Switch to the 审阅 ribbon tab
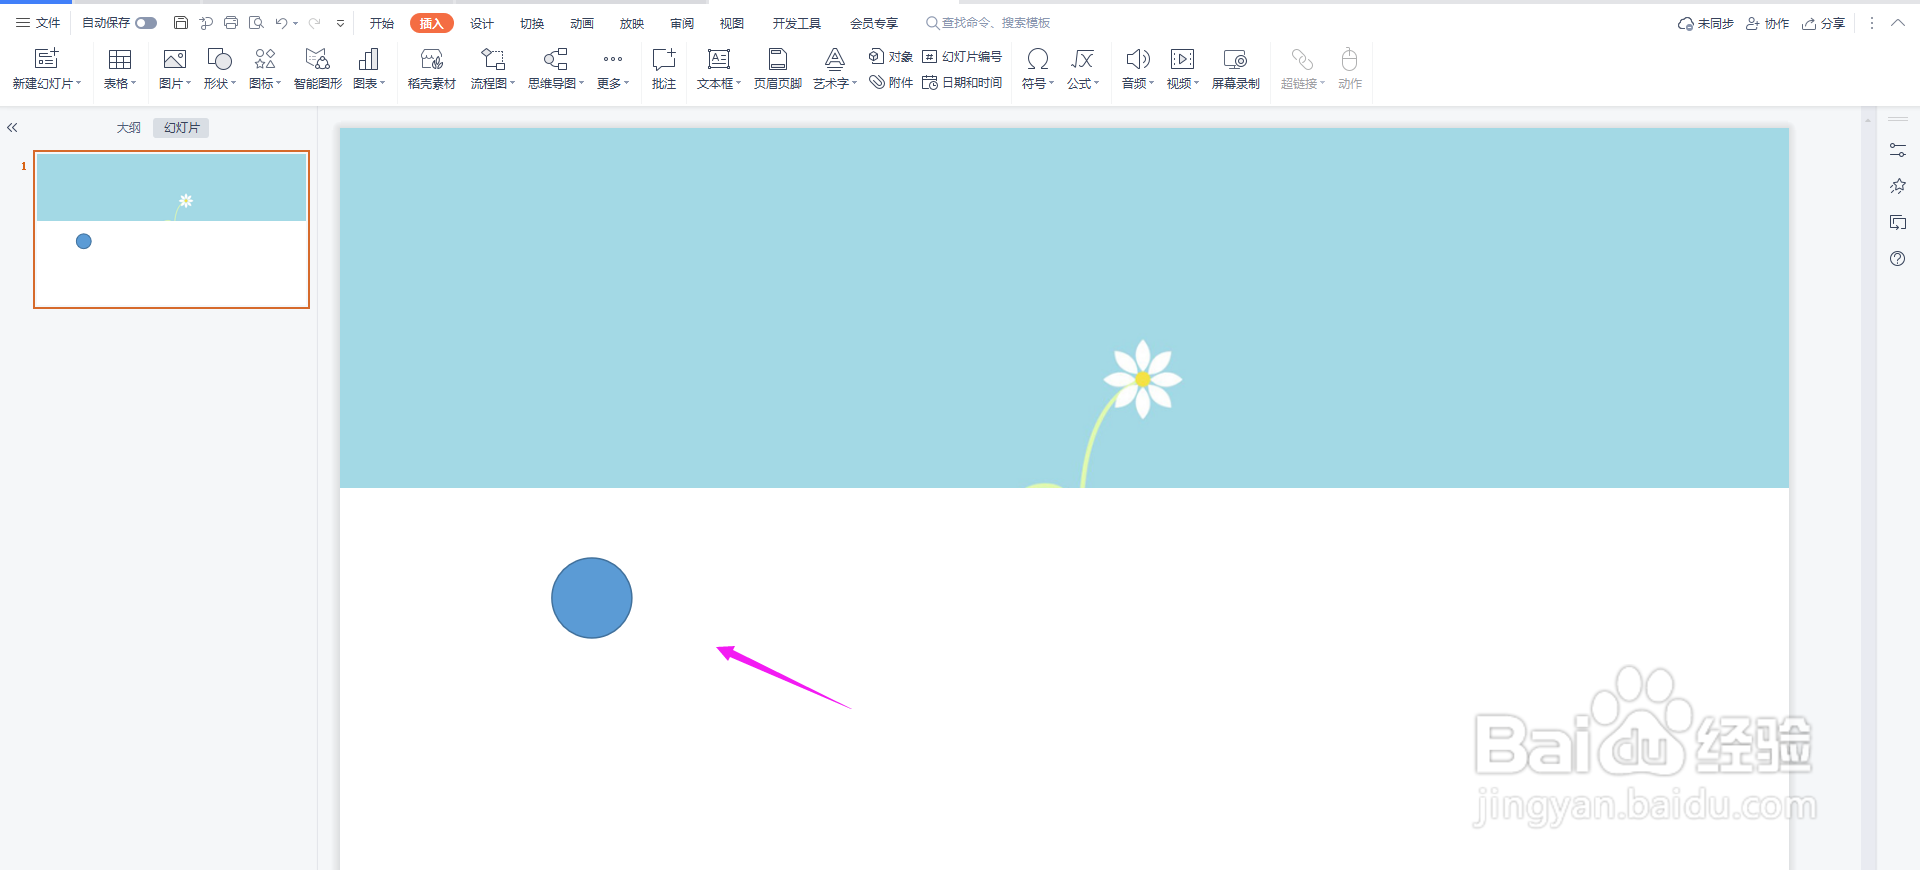Screen dimensions: 1920x870 point(682,23)
